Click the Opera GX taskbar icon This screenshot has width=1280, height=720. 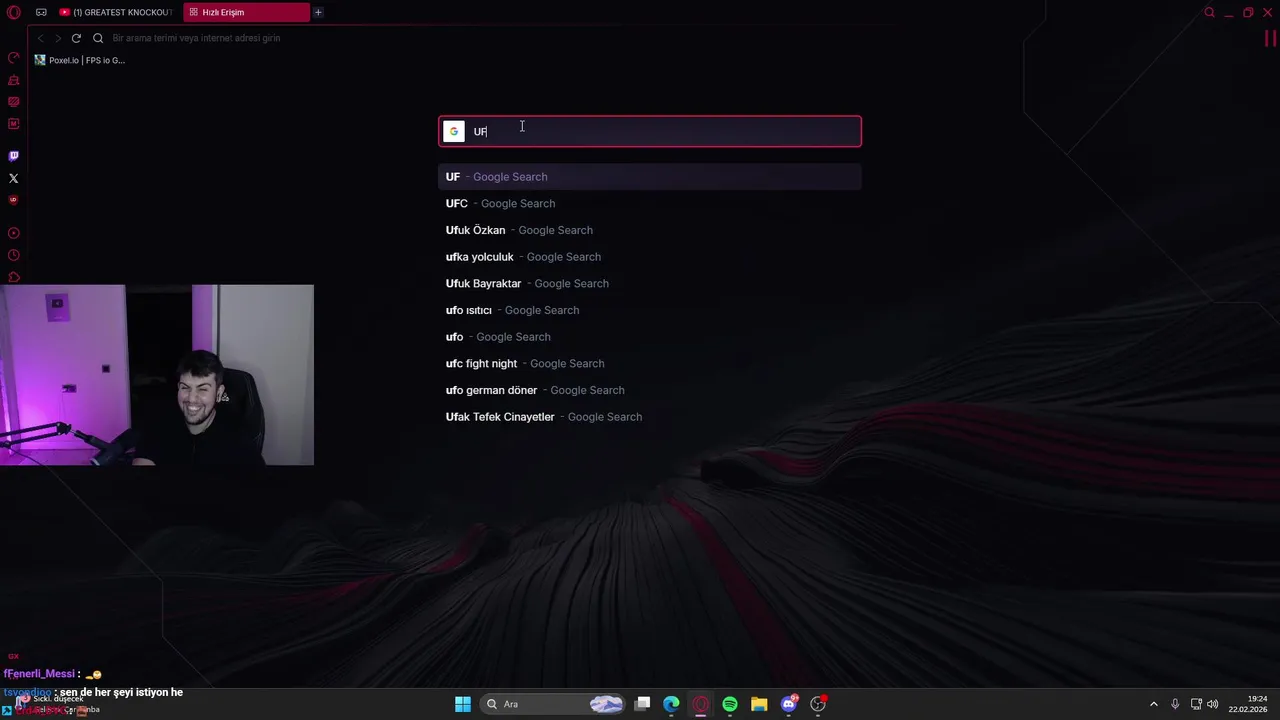pos(701,704)
